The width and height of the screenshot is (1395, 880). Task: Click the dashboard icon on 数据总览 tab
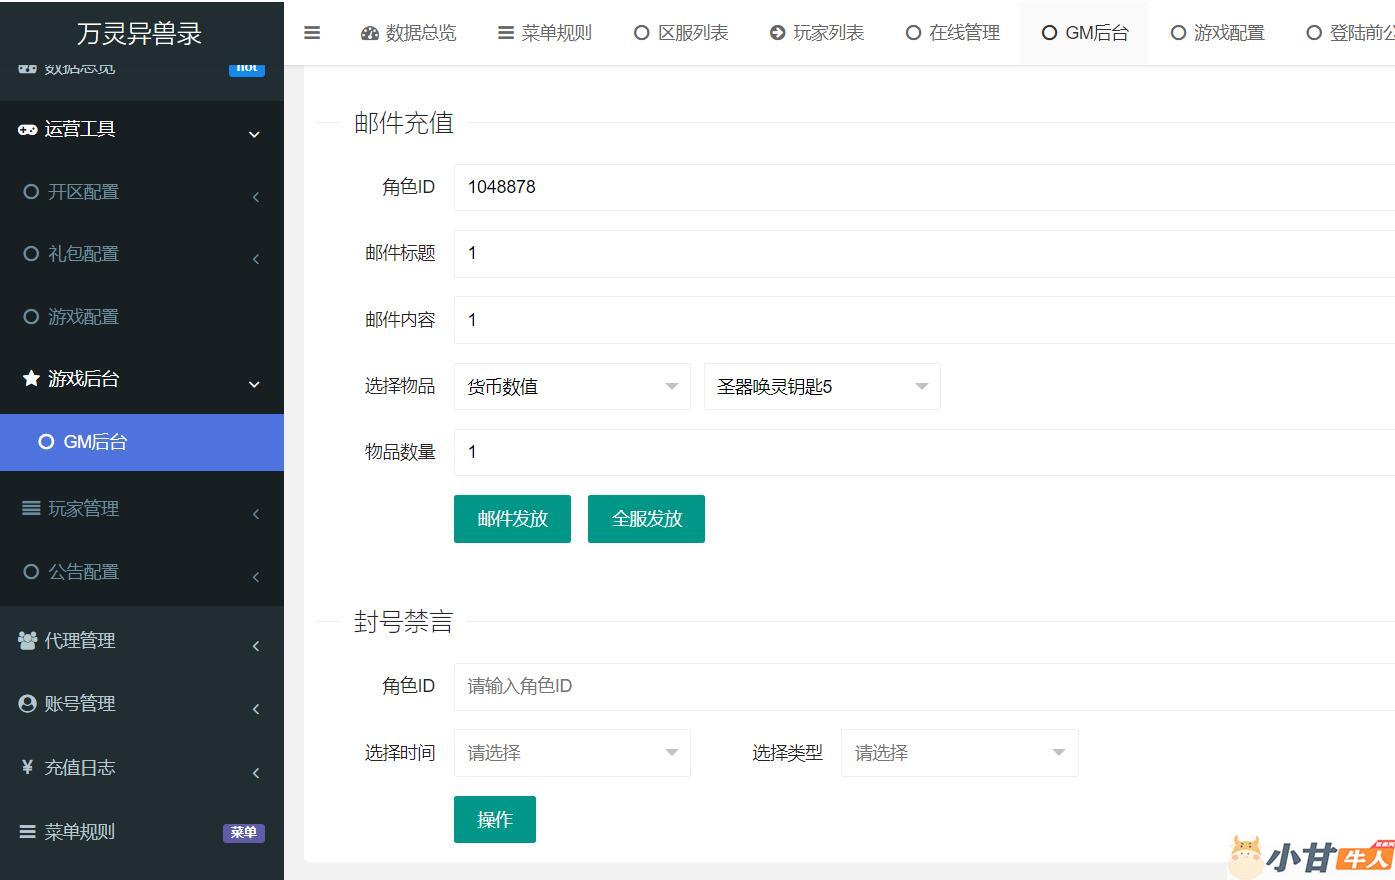(370, 33)
